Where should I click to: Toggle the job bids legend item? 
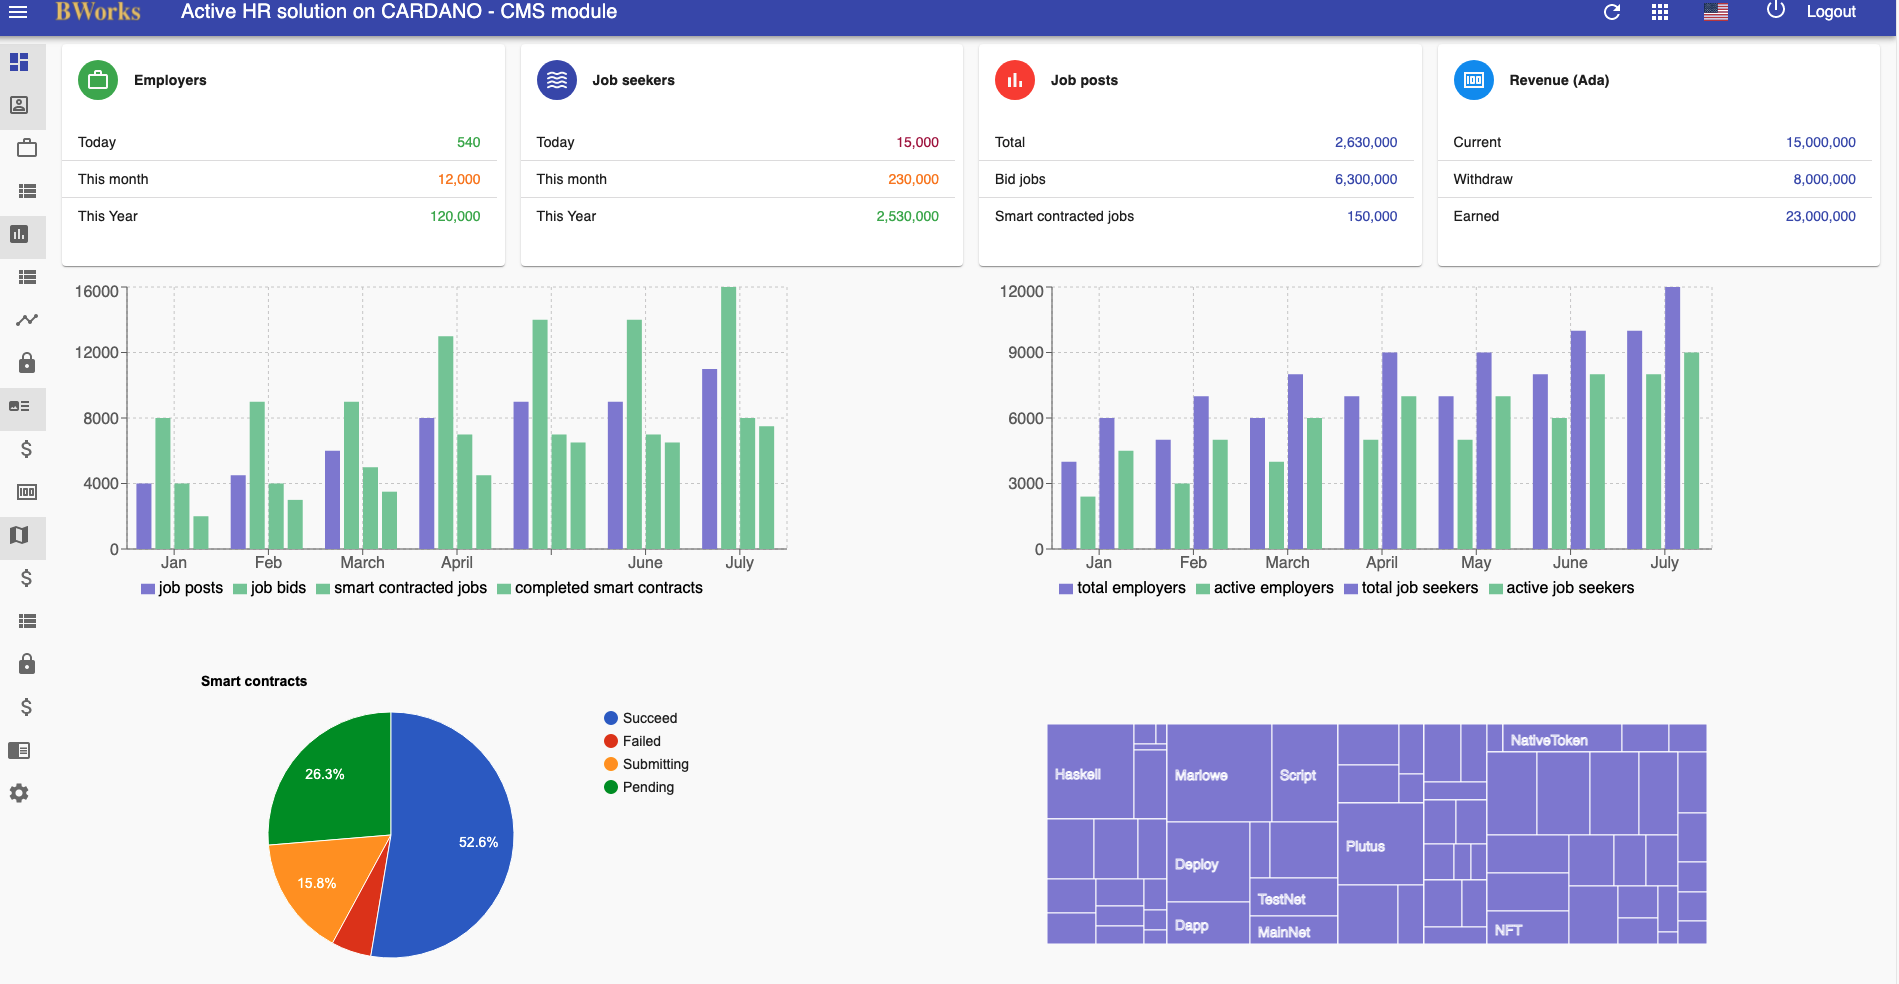(270, 588)
